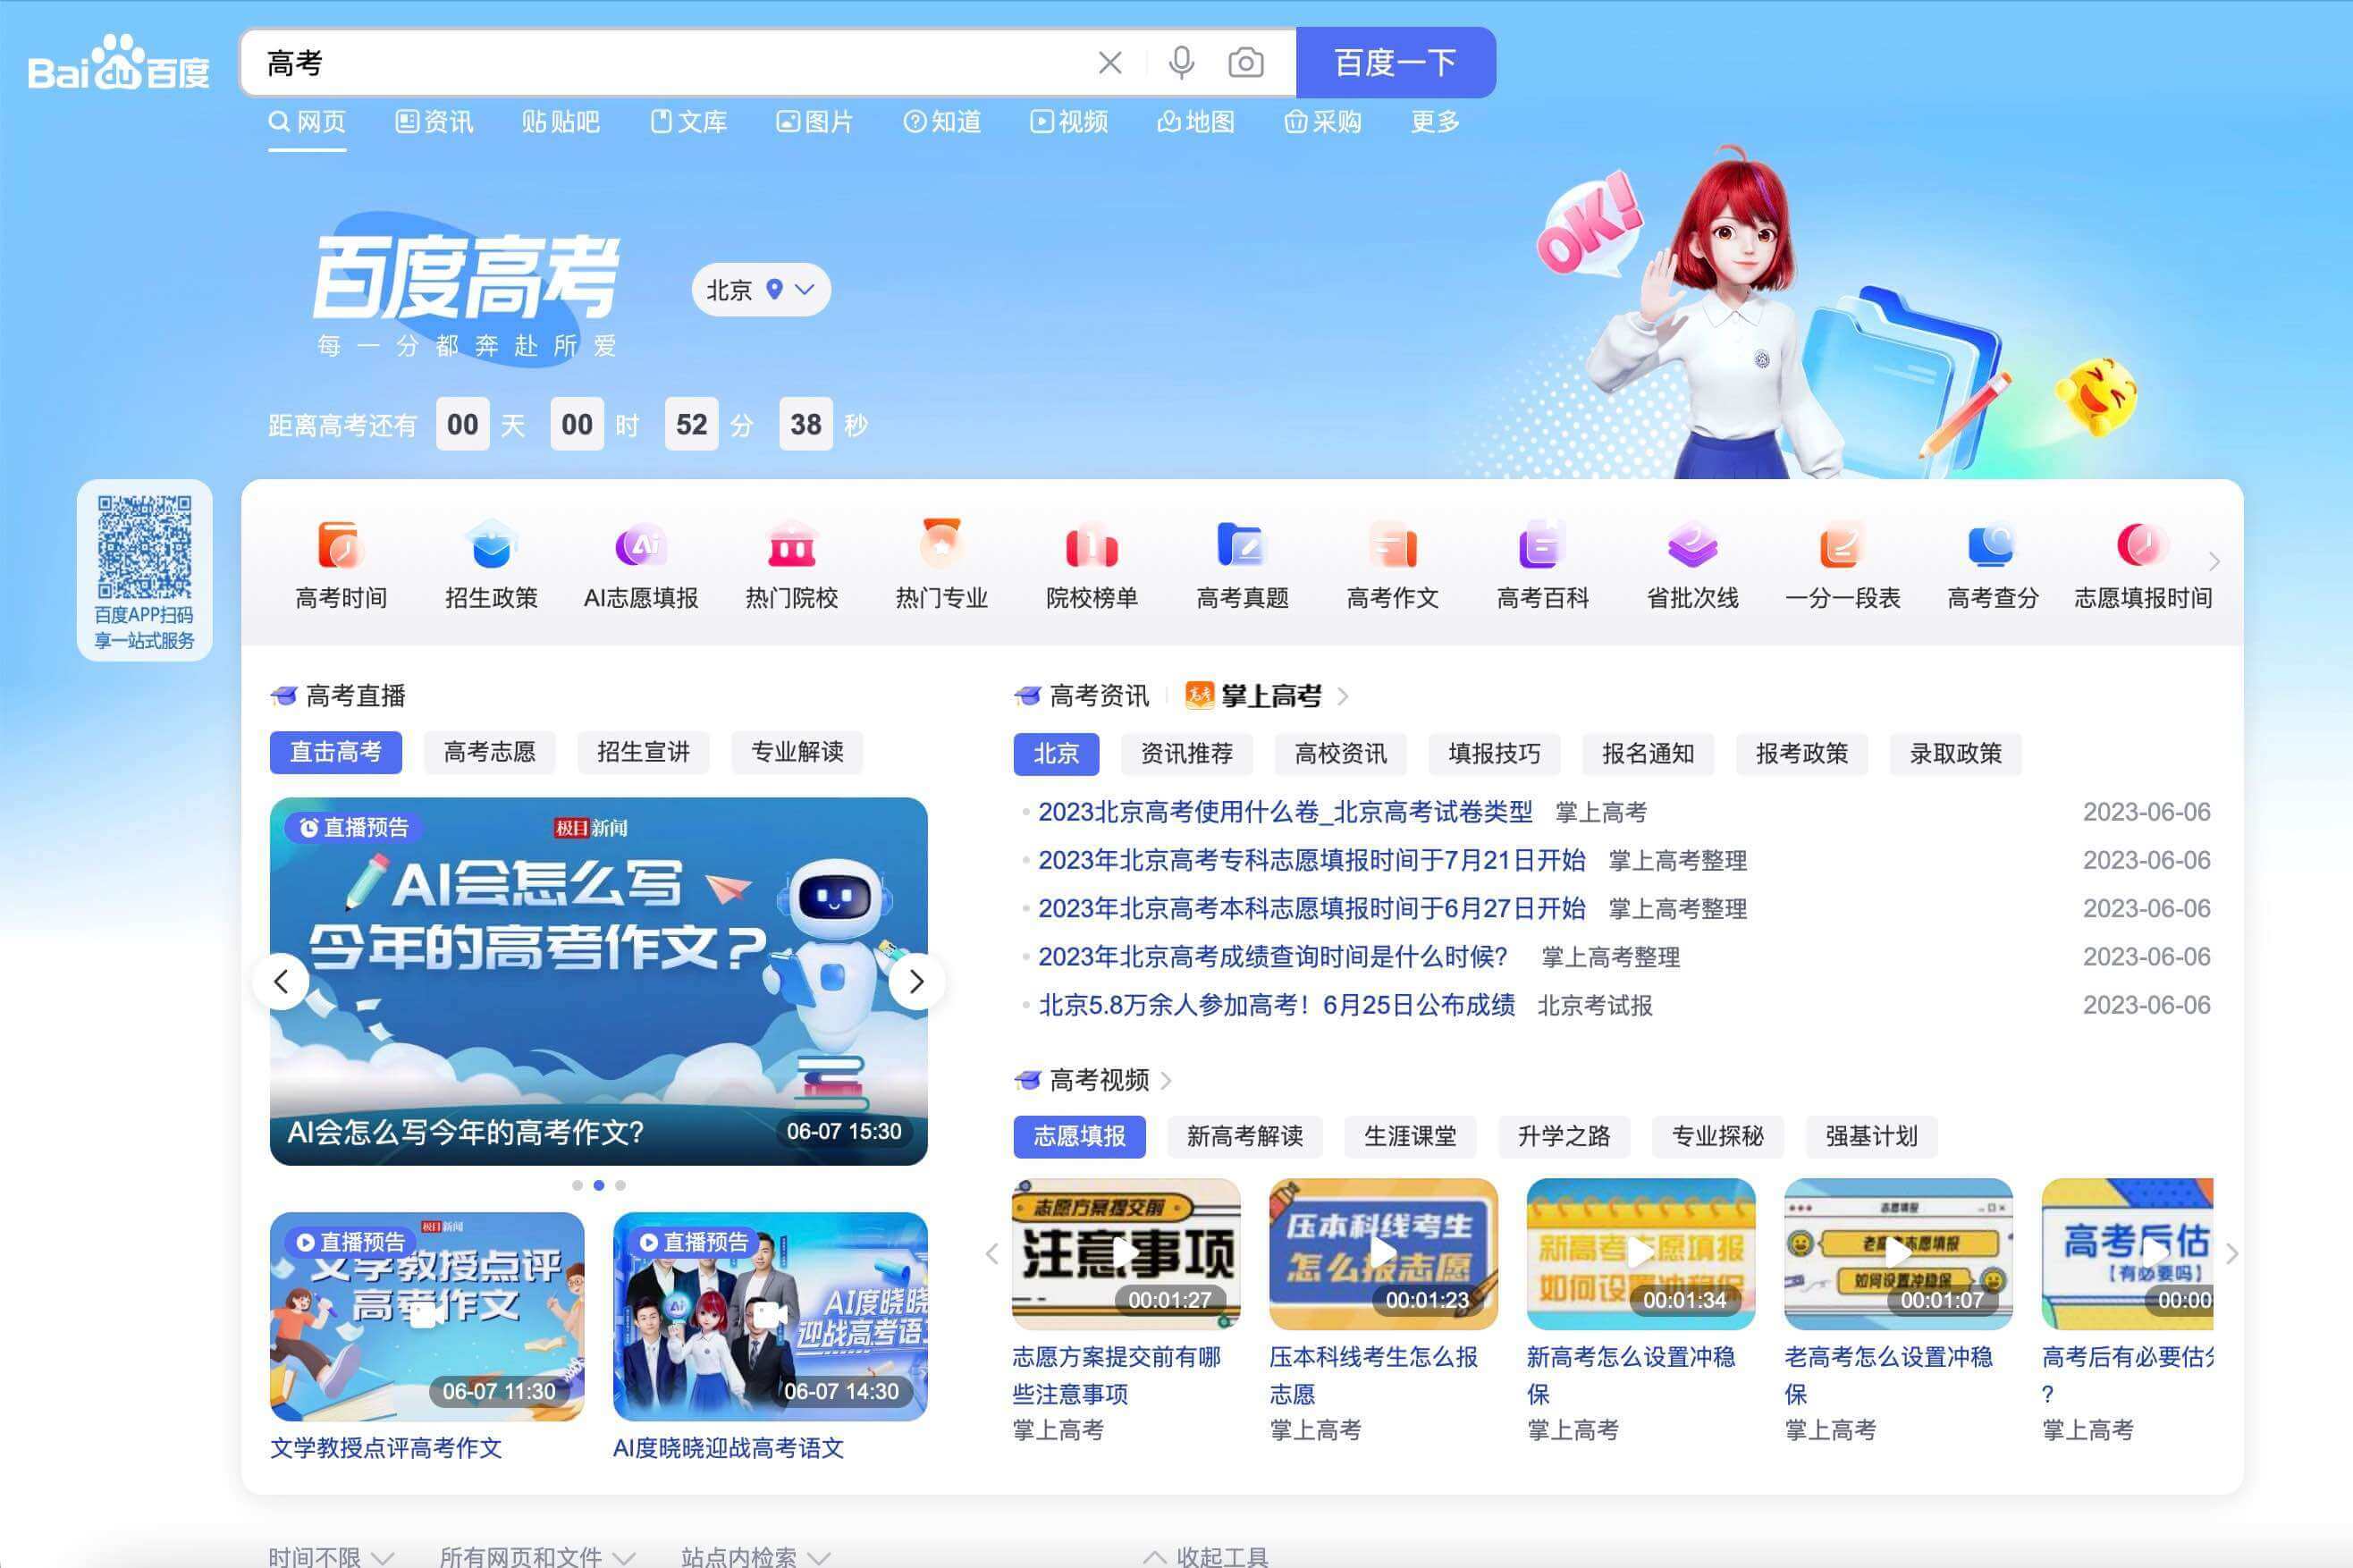
Task: Open the 采购 tab
Action: 1323,122
